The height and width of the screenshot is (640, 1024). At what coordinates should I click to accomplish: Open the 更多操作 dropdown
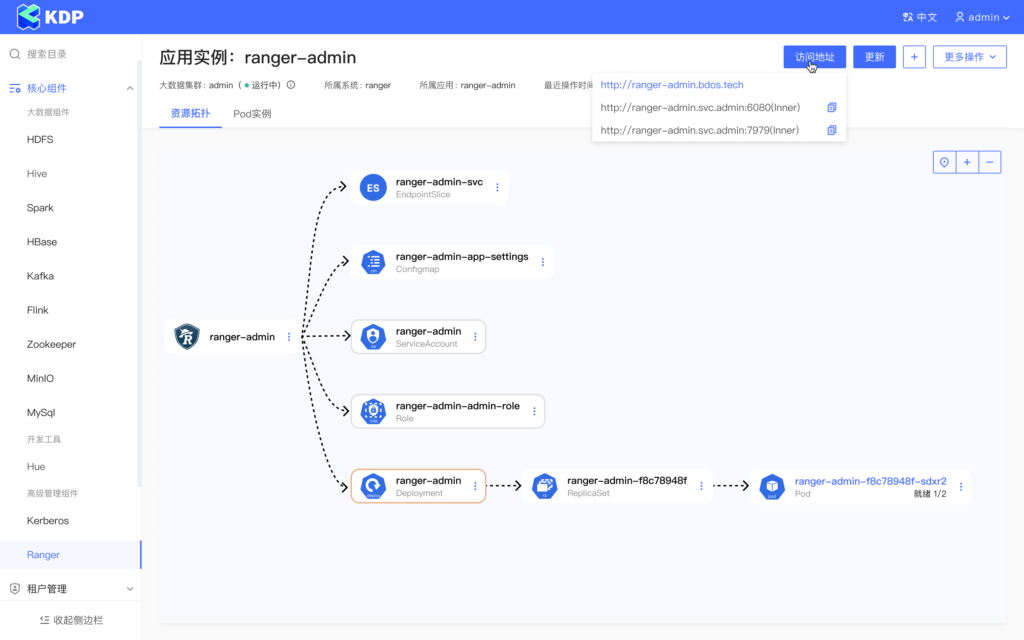(970, 57)
